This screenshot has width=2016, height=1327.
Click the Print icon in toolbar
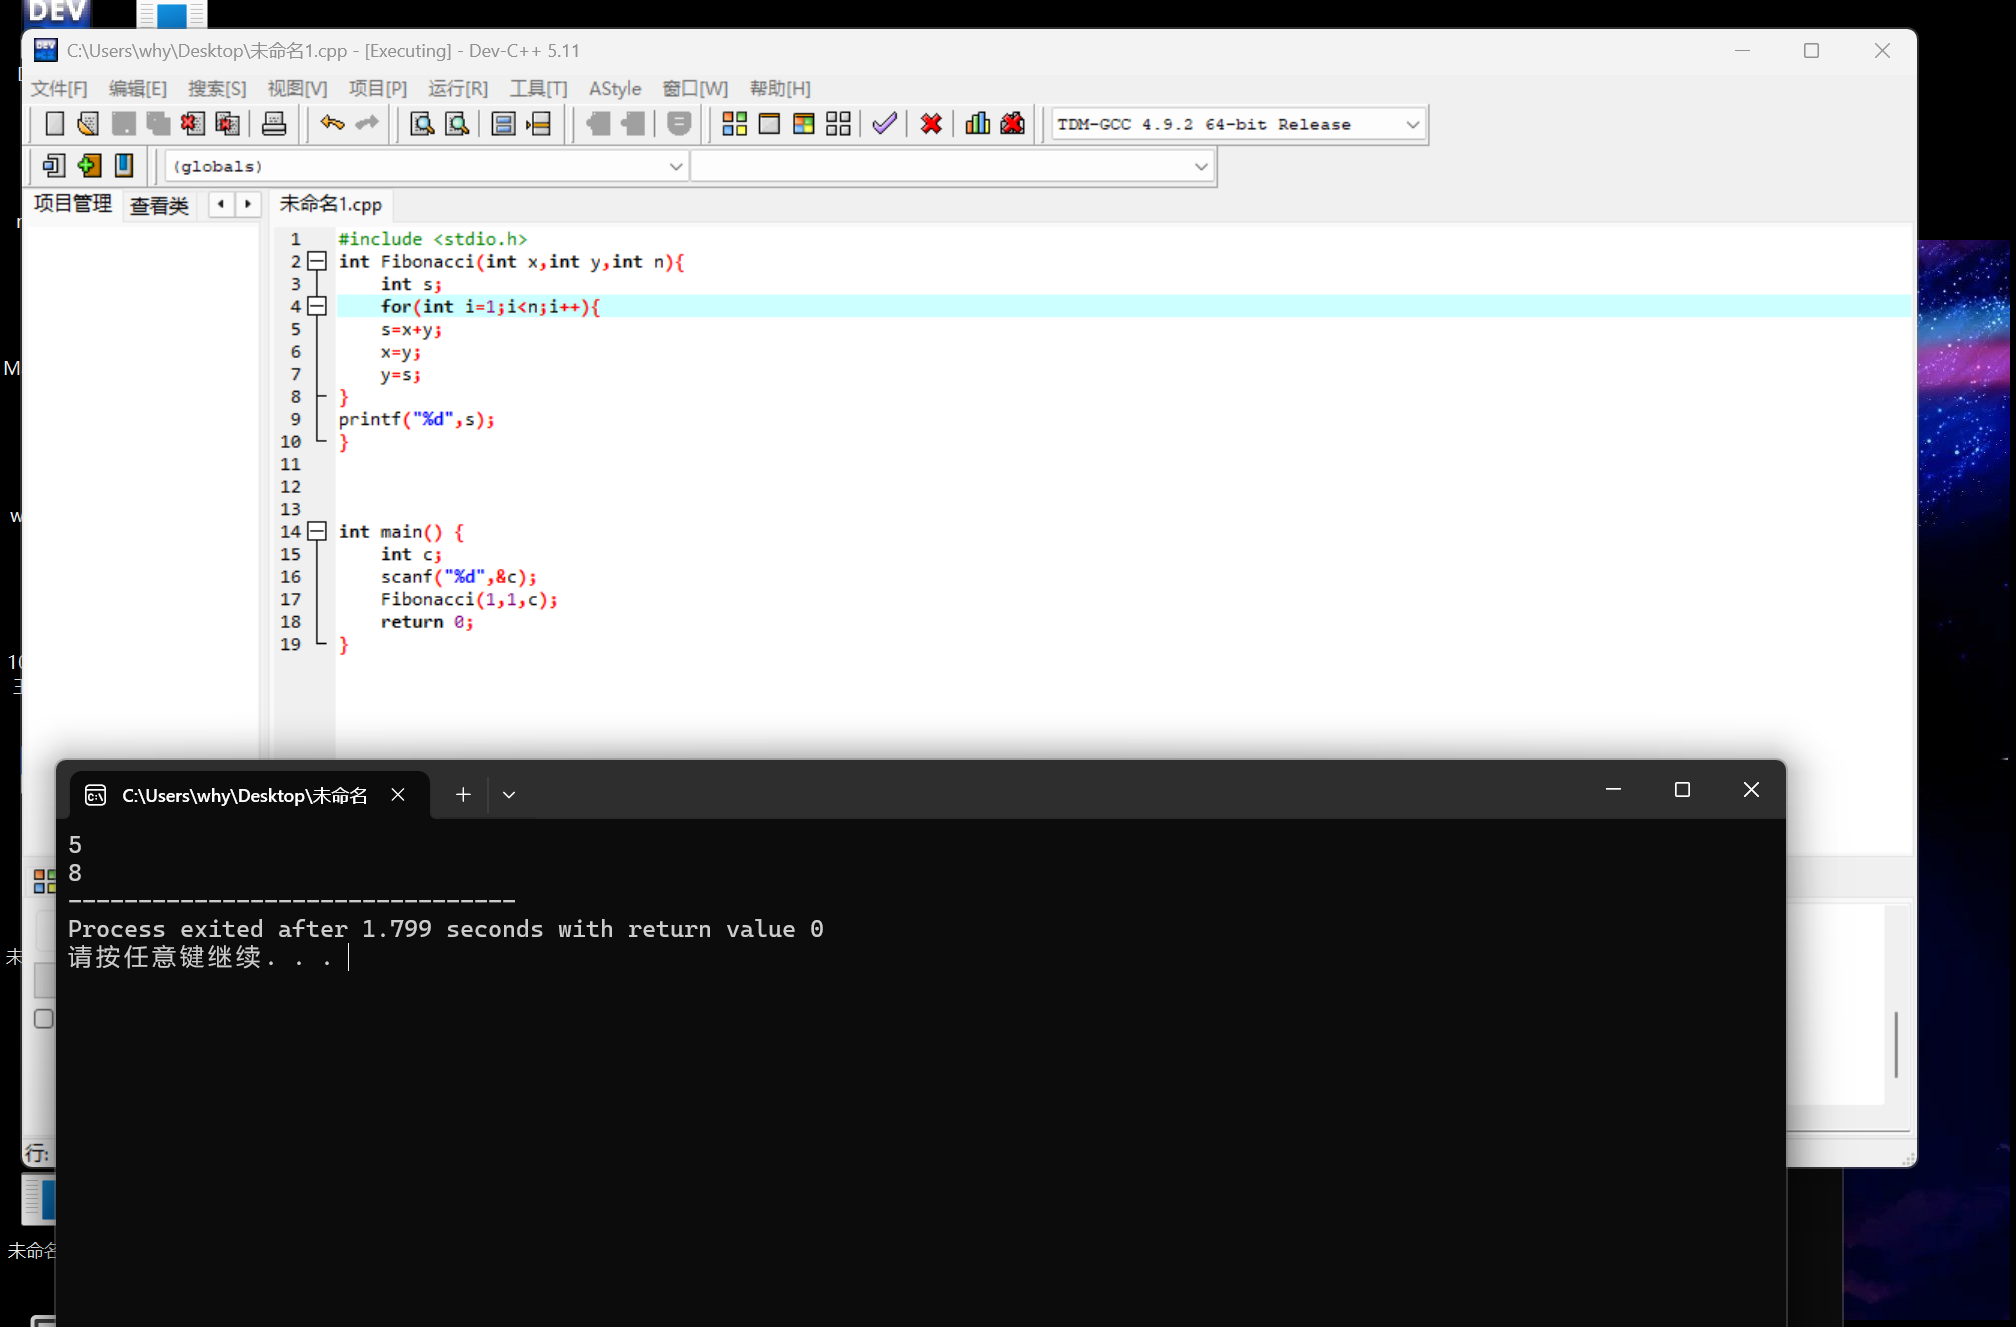point(273,124)
